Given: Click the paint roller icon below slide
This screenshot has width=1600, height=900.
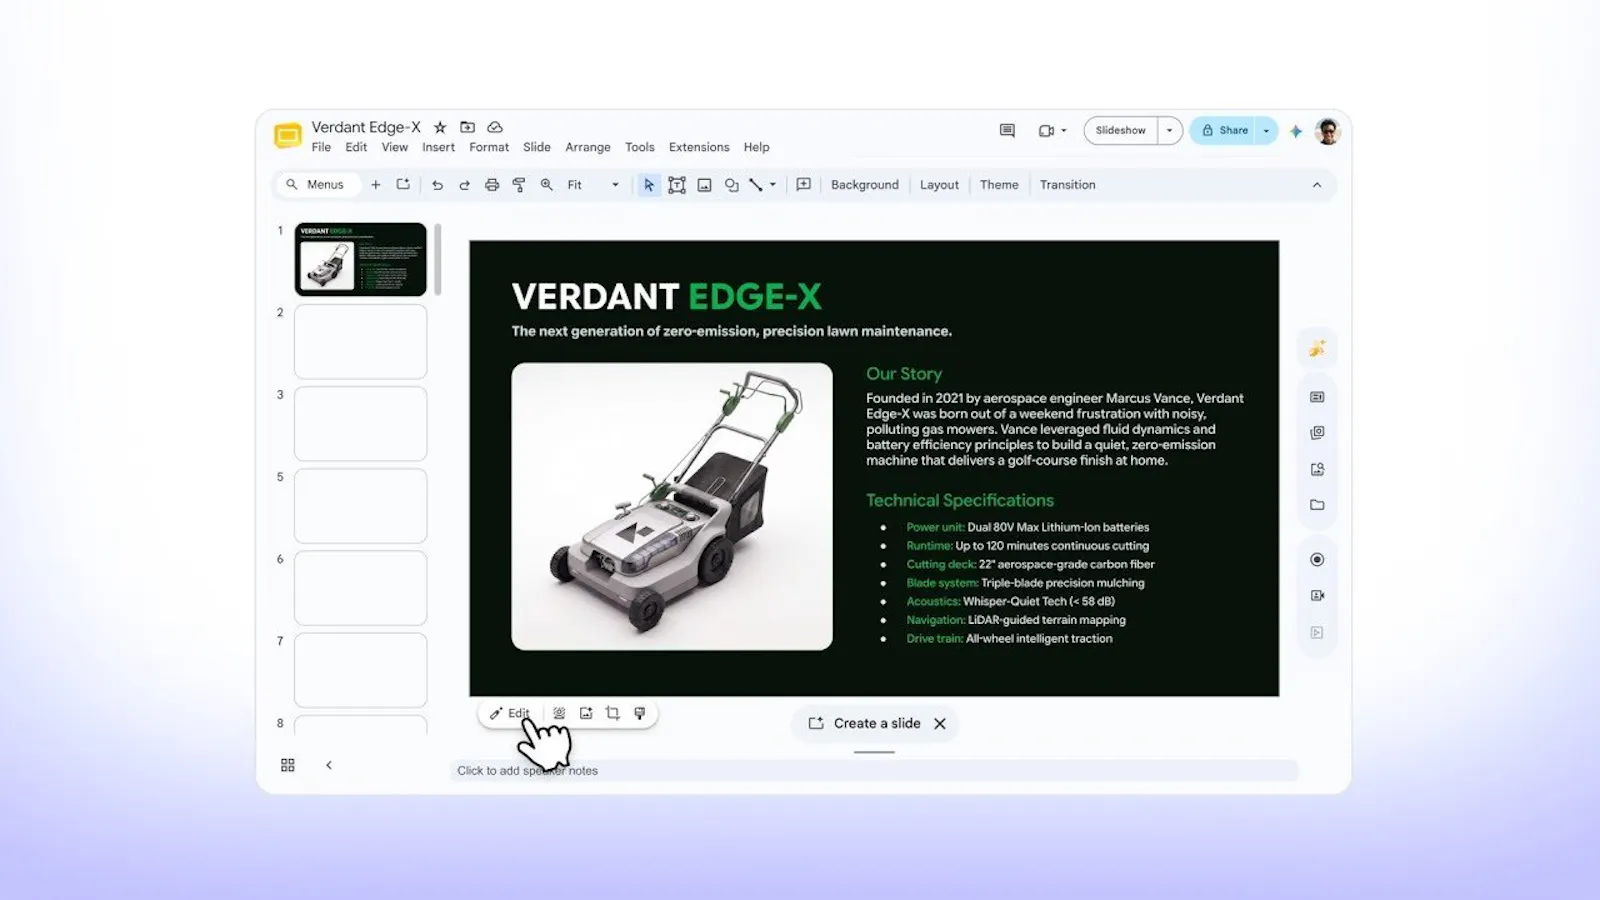Looking at the screenshot, I should [x=640, y=713].
